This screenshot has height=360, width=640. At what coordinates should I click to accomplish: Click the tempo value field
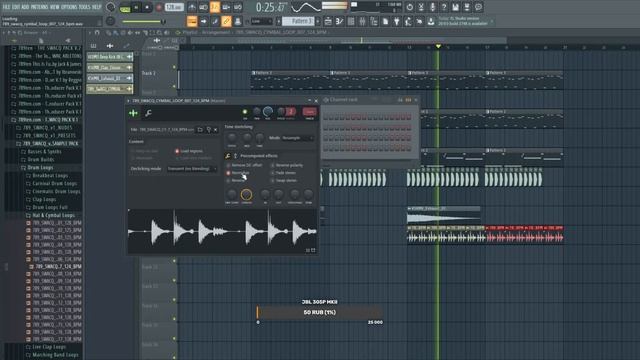click(174, 7)
